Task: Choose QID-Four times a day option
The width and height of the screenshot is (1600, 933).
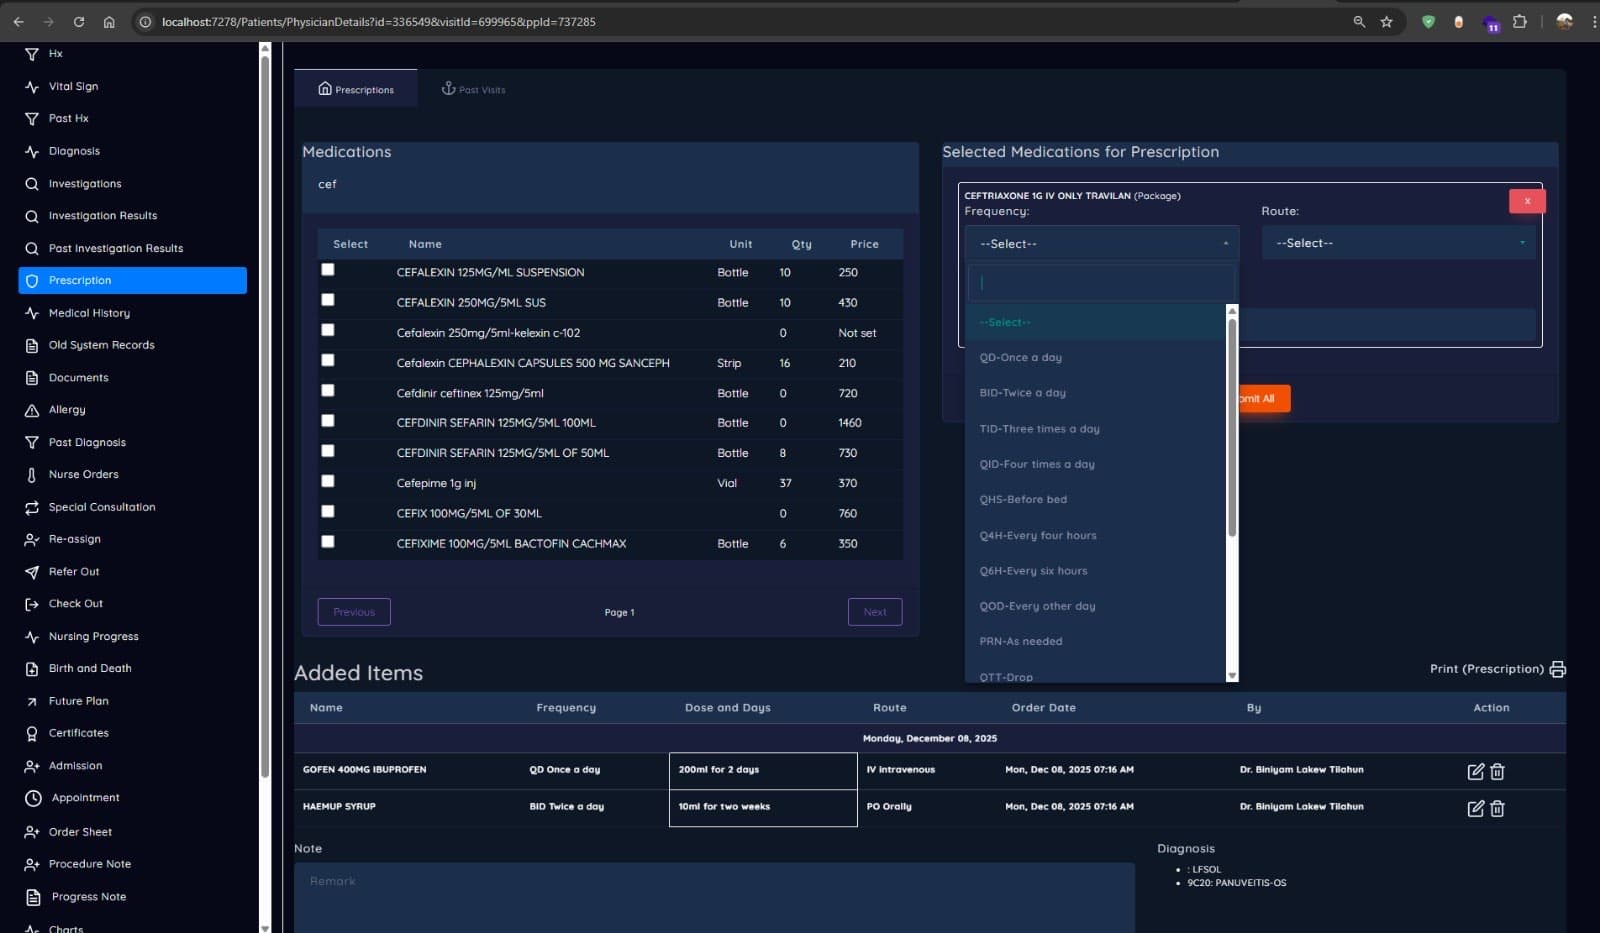Action: click(x=1095, y=464)
